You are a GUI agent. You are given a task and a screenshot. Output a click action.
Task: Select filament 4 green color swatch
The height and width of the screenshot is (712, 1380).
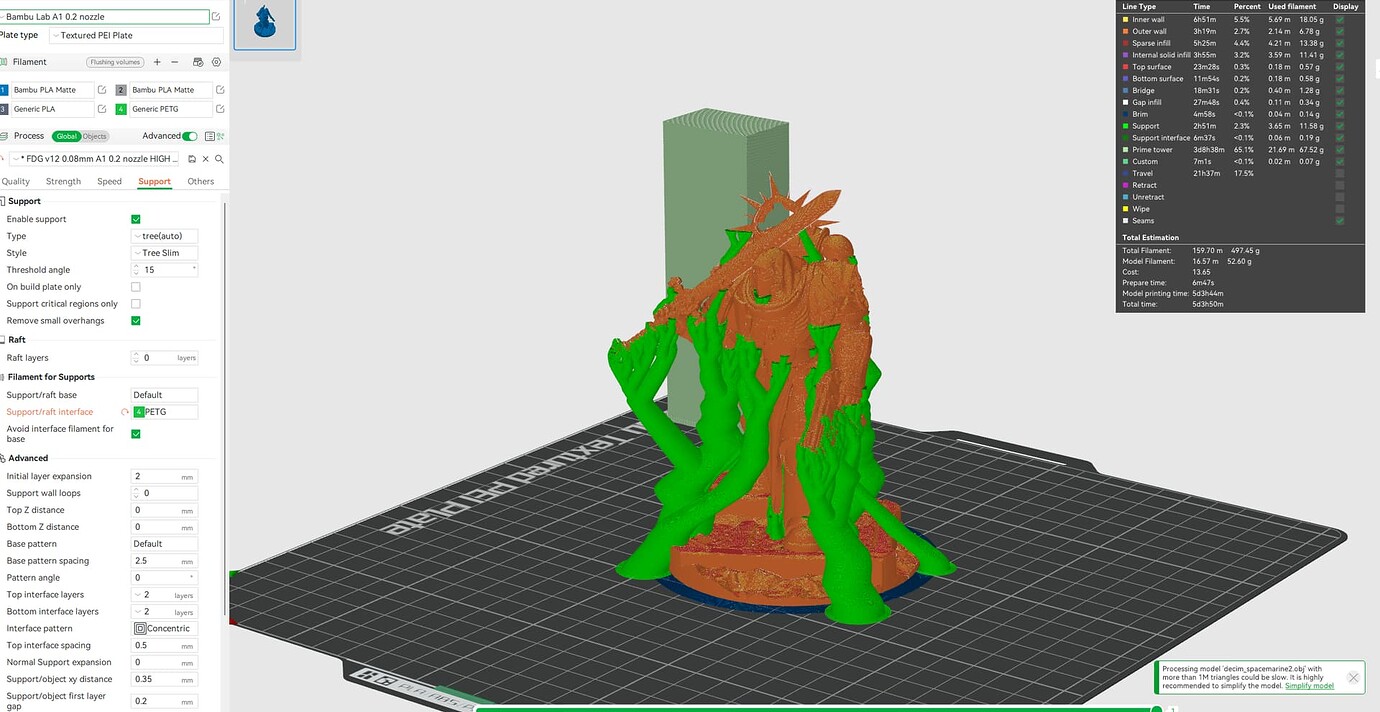pos(121,109)
